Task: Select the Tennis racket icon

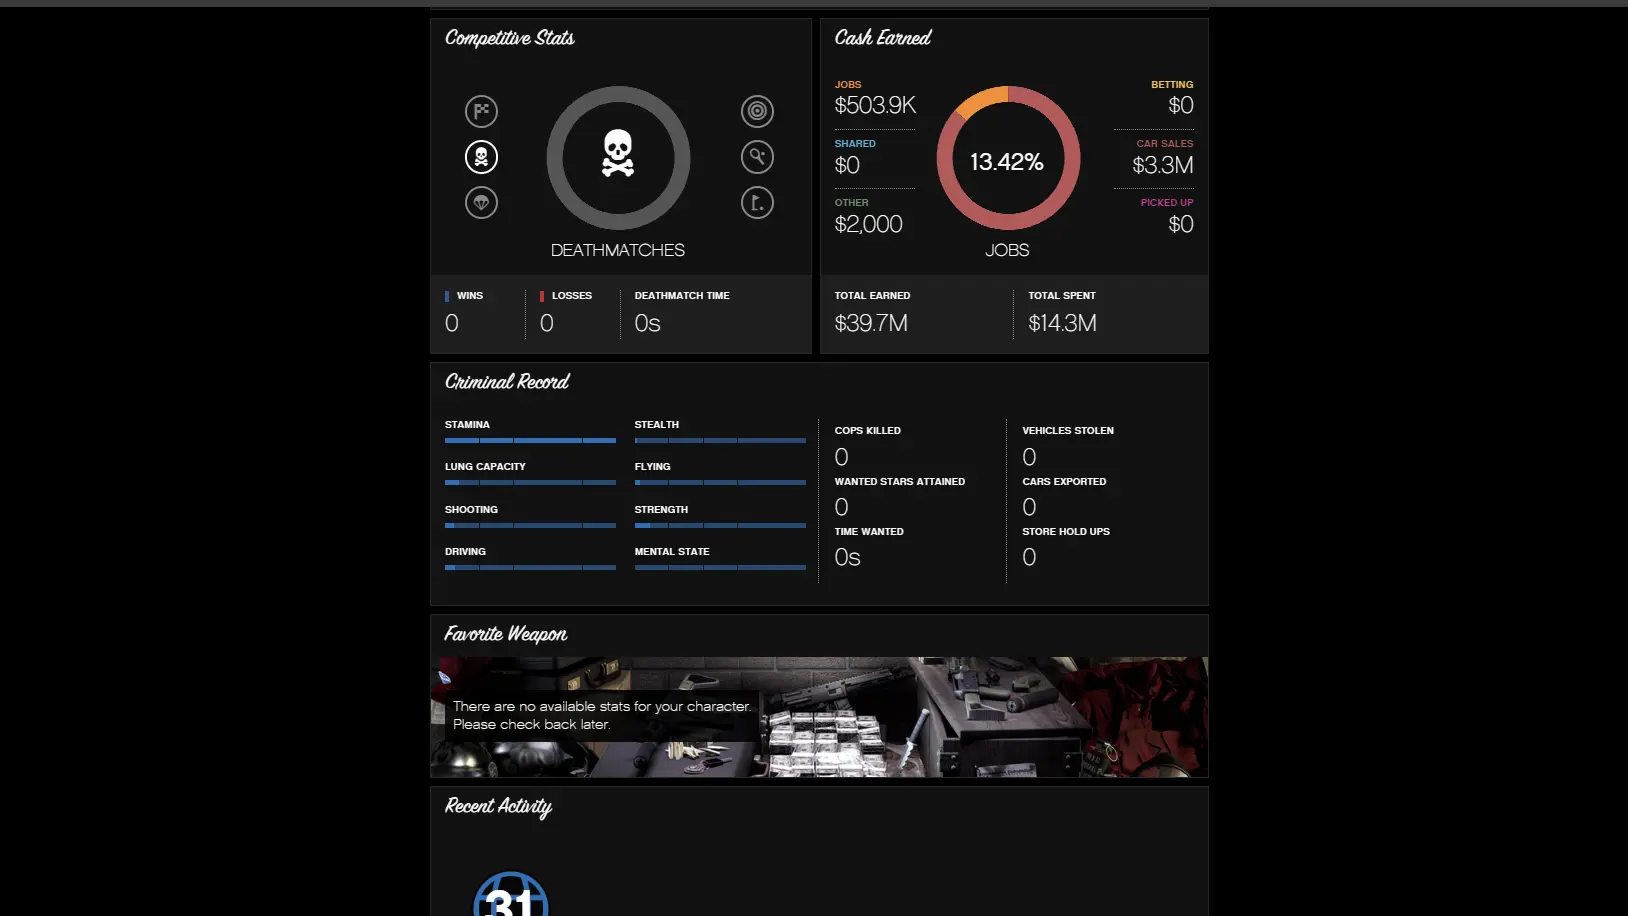Action: pyautogui.click(x=757, y=157)
